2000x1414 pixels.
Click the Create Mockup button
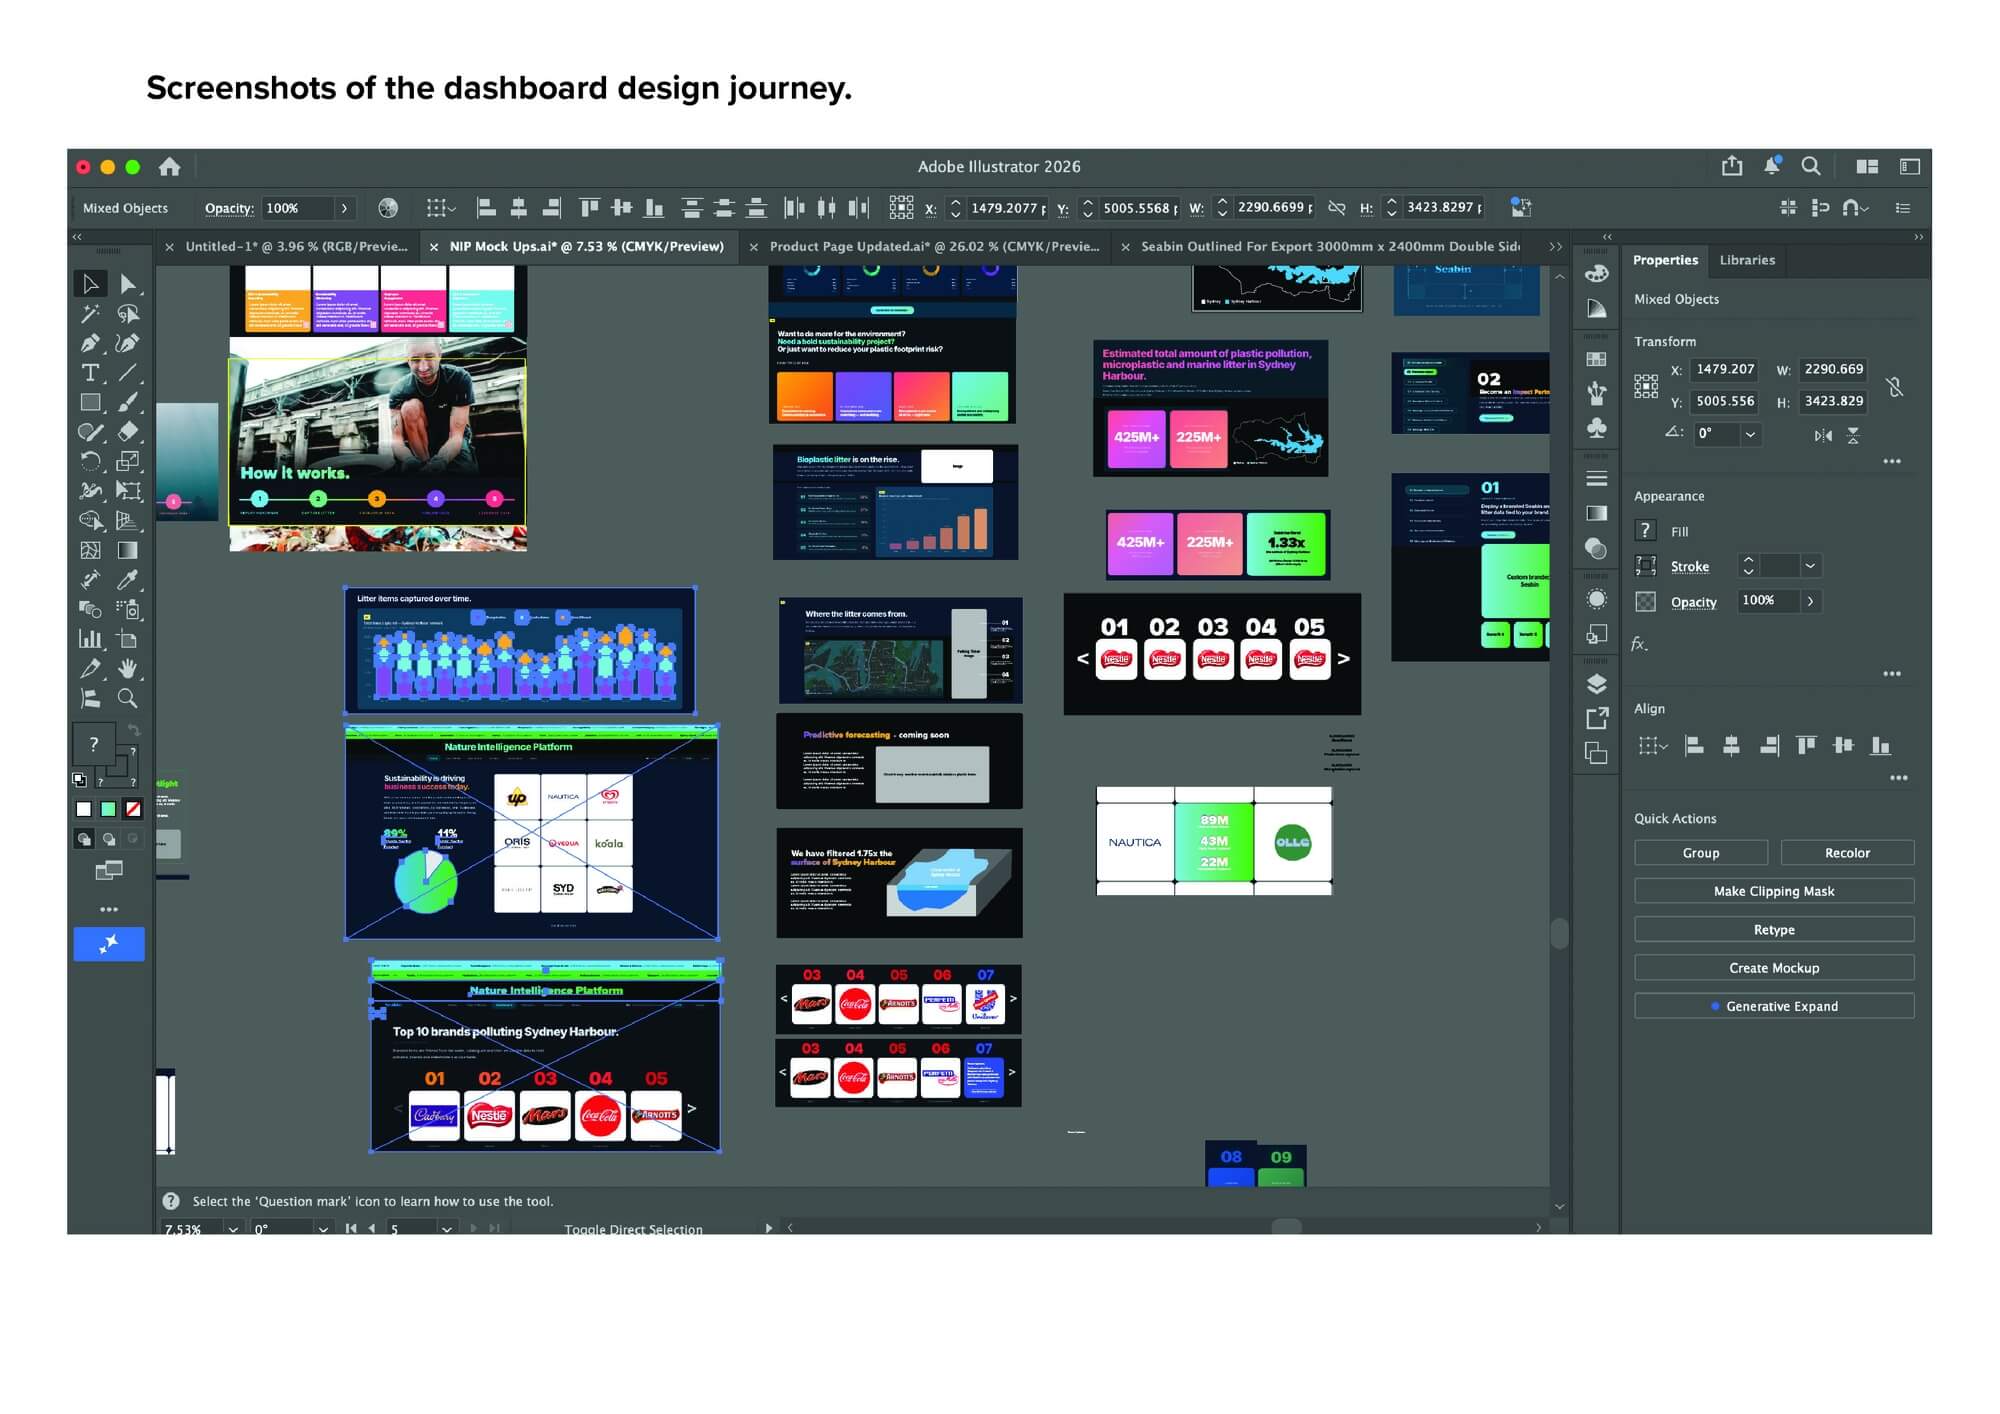[1774, 968]
